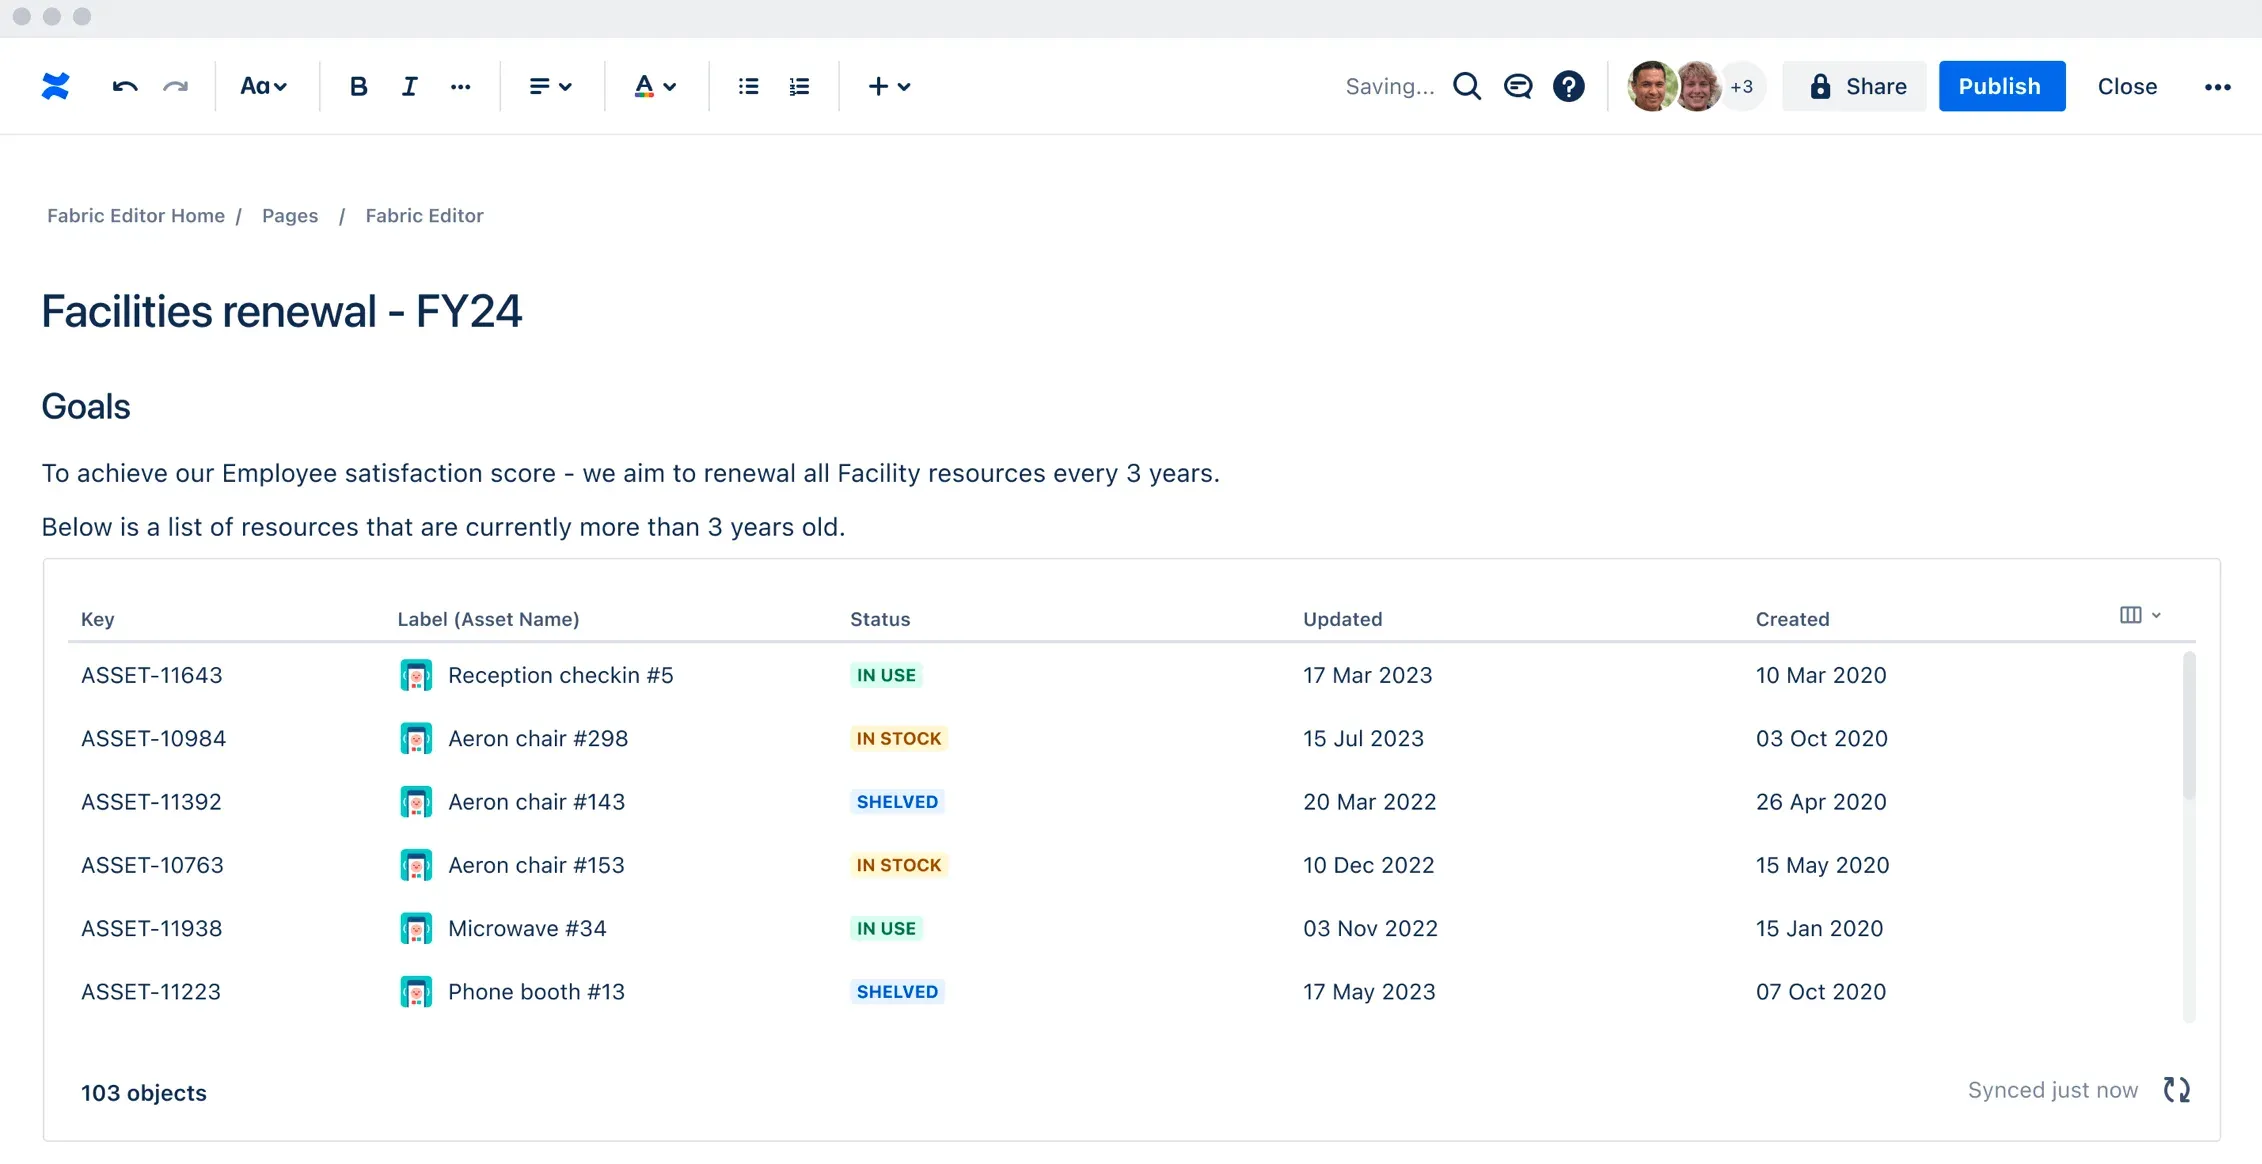Redo the last edit
The image size is (2262, 1164).
coord(176,86)
